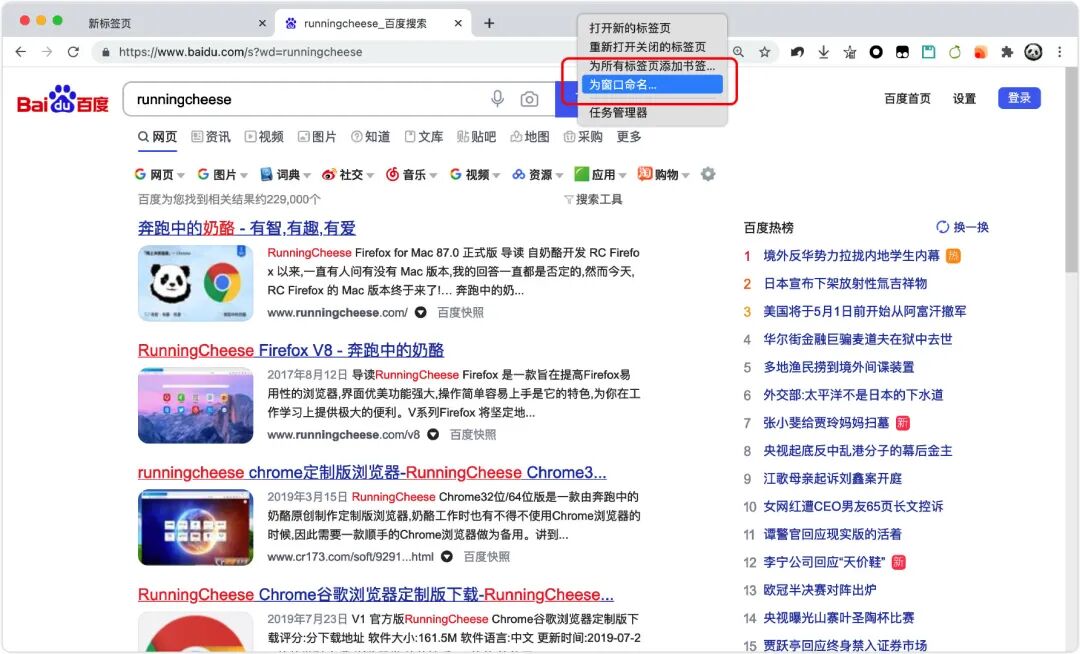The width and height of the screenshot is (1080, 654).
Task: Click the bookmark-star list extension icon
Action: (x=850, y=52)
